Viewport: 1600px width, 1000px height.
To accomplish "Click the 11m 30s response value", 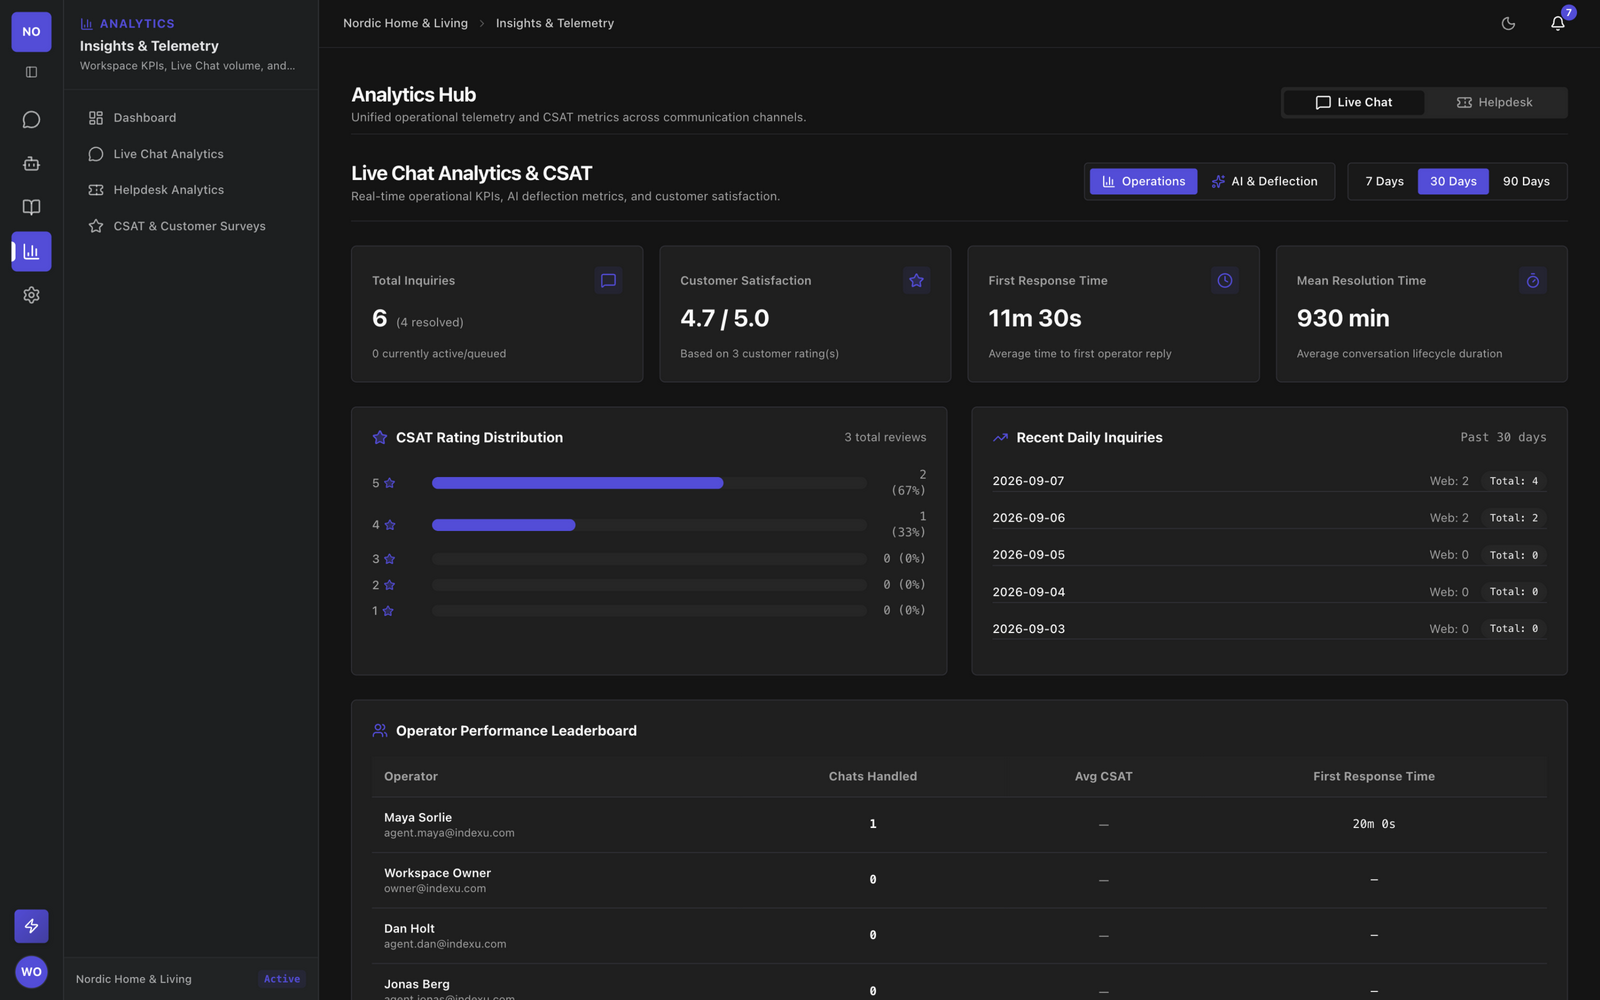I will pos(1035,318).
